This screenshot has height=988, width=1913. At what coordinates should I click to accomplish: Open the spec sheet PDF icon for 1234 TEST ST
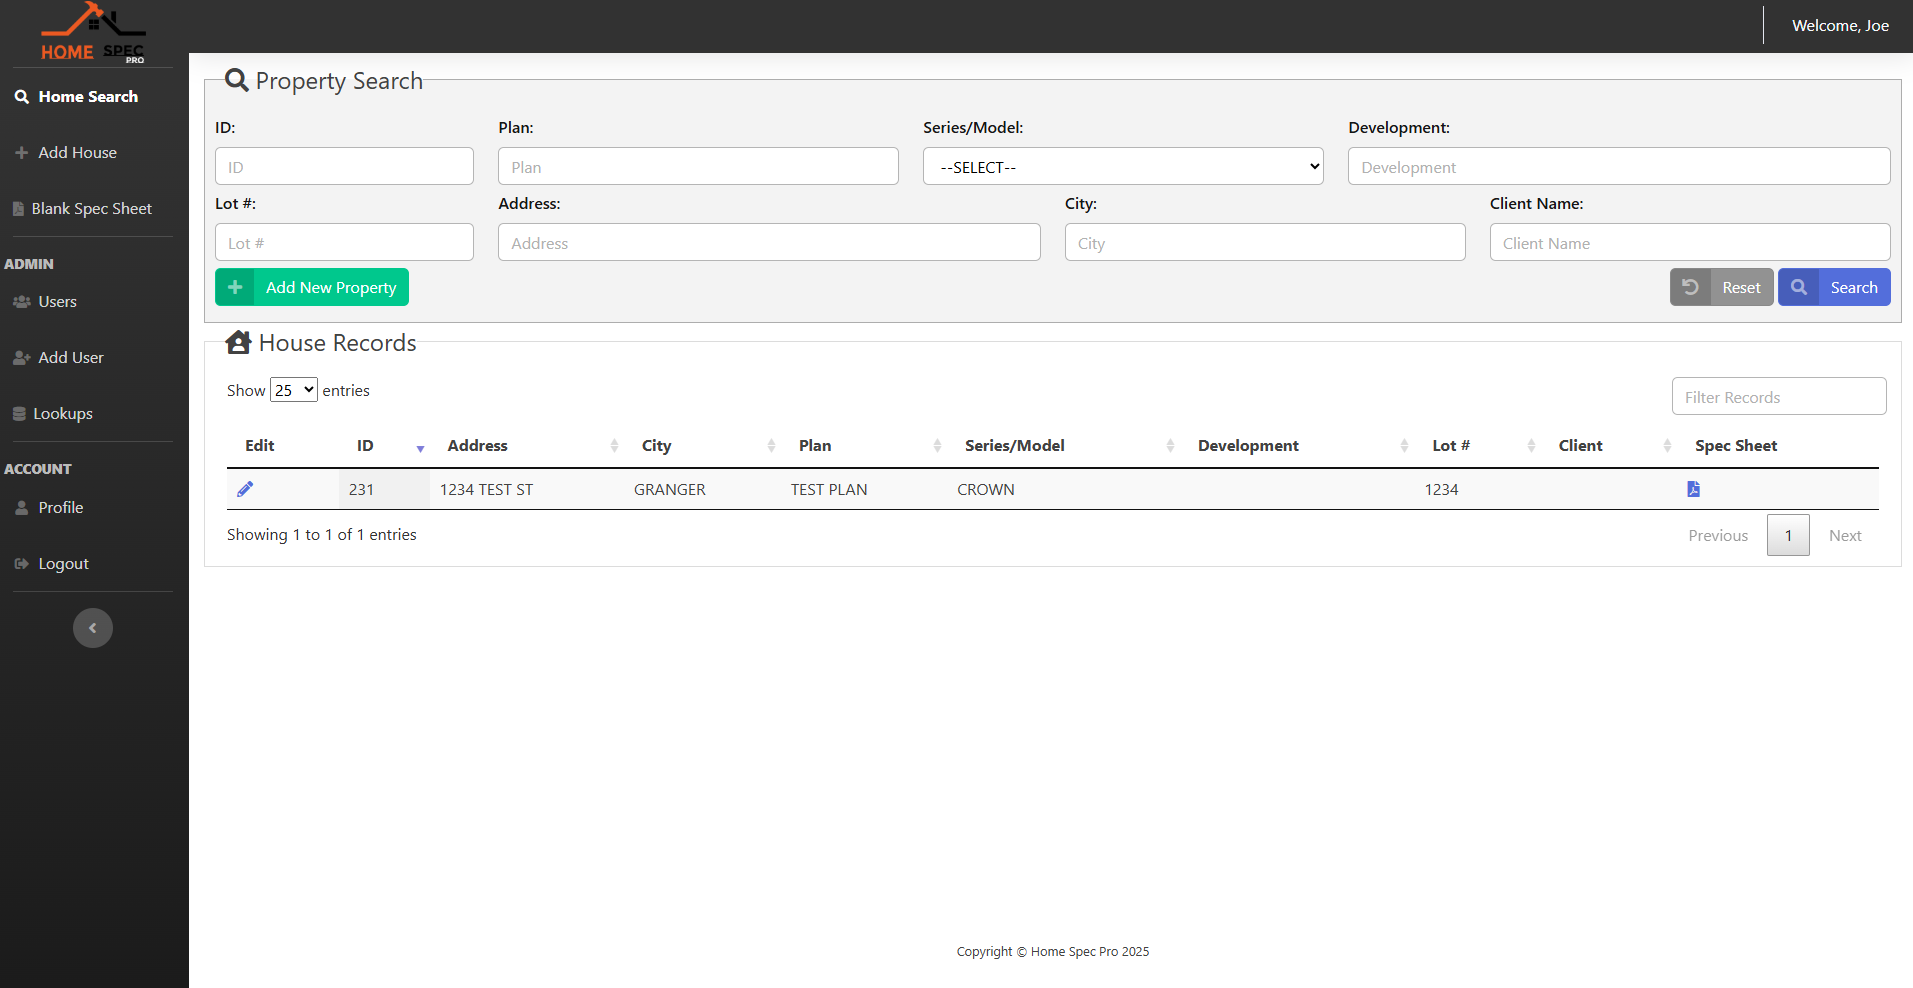1693,489
